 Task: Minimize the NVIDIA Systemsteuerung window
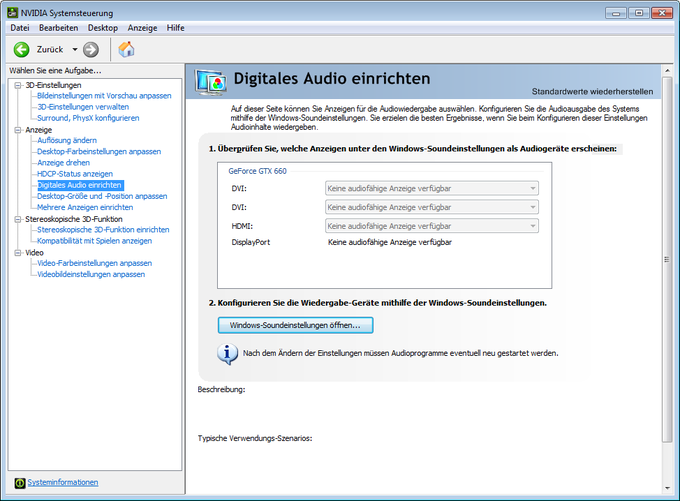(616, 13)
